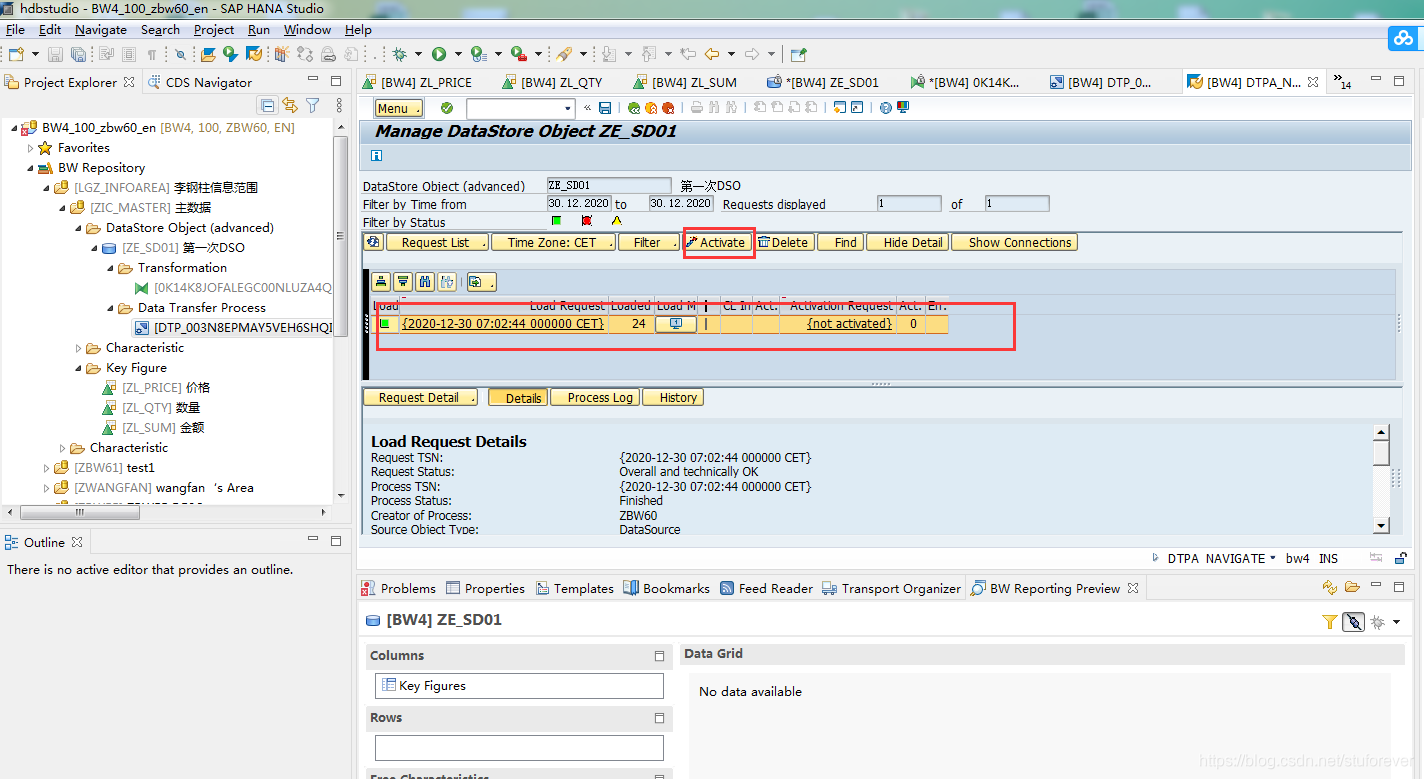Click the Back navigation arrow in main toolbar

(712, 54)
